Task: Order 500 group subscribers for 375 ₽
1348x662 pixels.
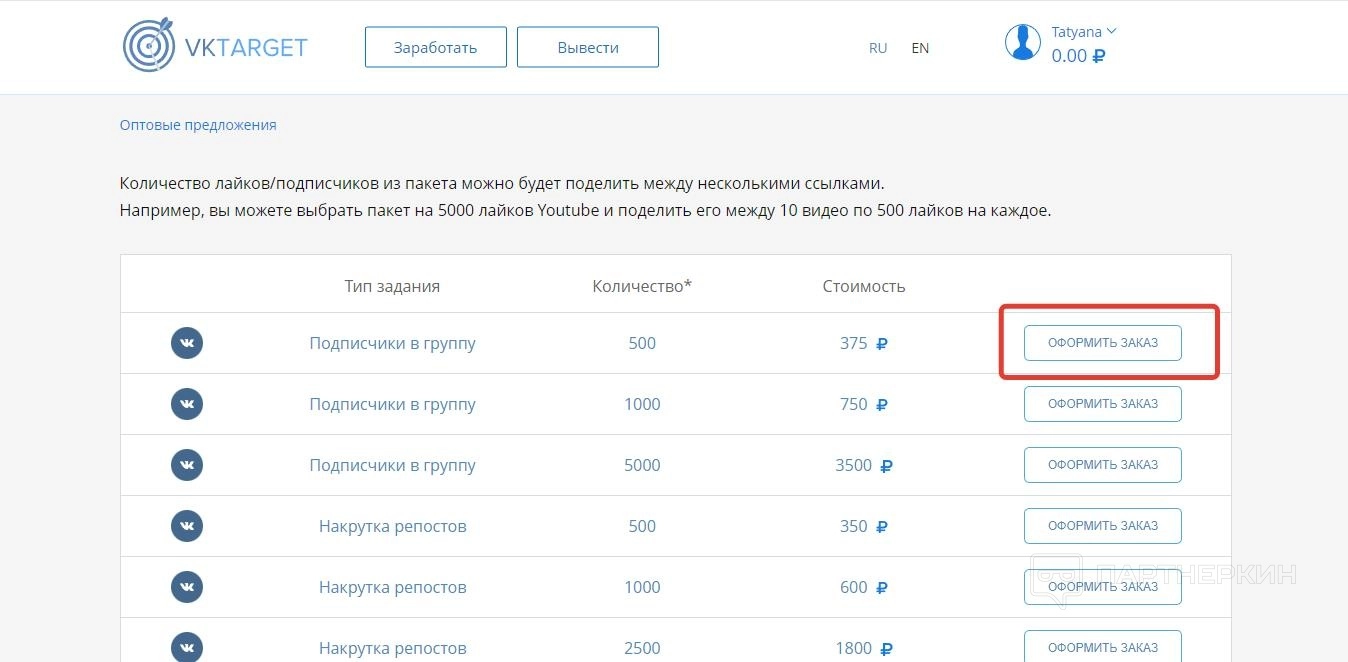Action: coord(1102,343)
